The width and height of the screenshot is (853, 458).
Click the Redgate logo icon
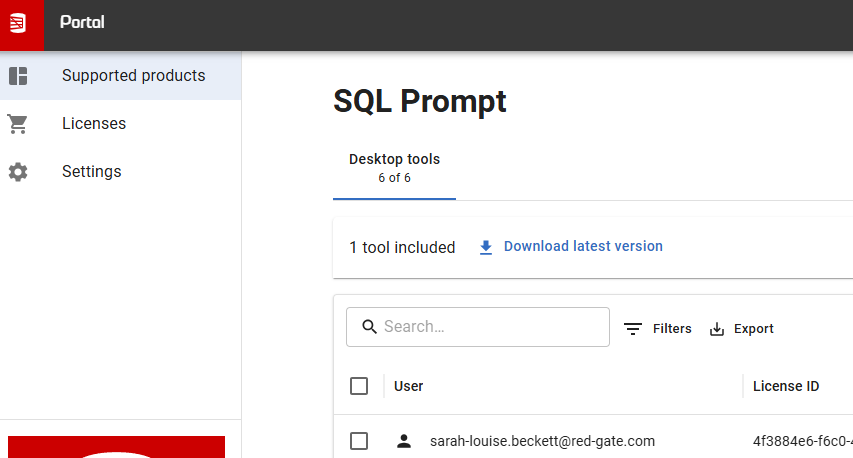[18, 23]
